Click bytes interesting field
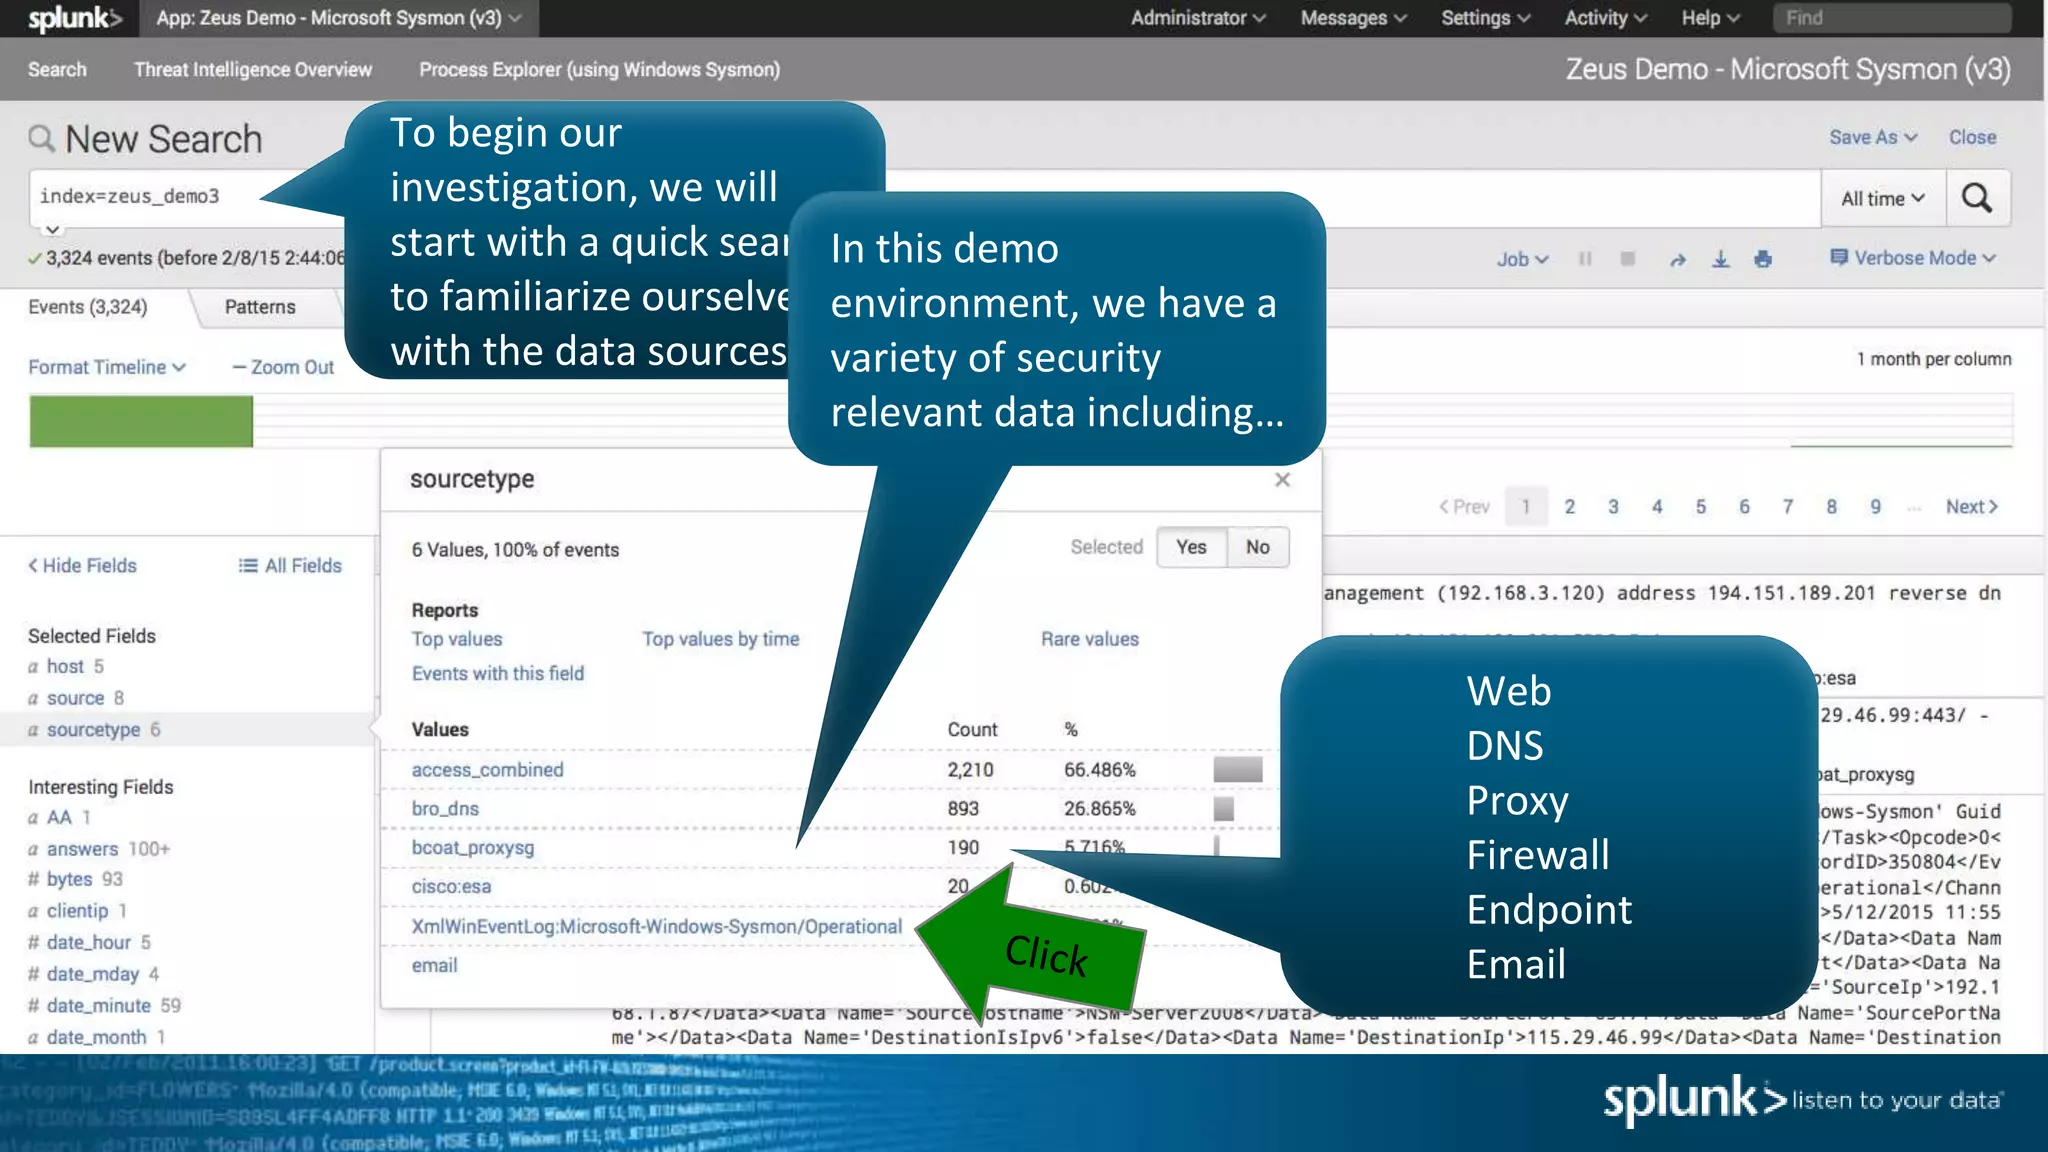The width and height of the screenshot is (2048, 1152). 69,880
